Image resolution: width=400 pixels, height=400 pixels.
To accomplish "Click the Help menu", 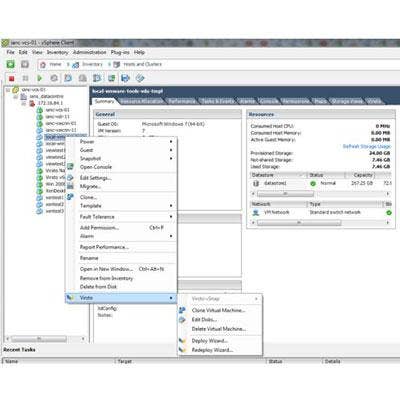I will click(x=139, y=52).
